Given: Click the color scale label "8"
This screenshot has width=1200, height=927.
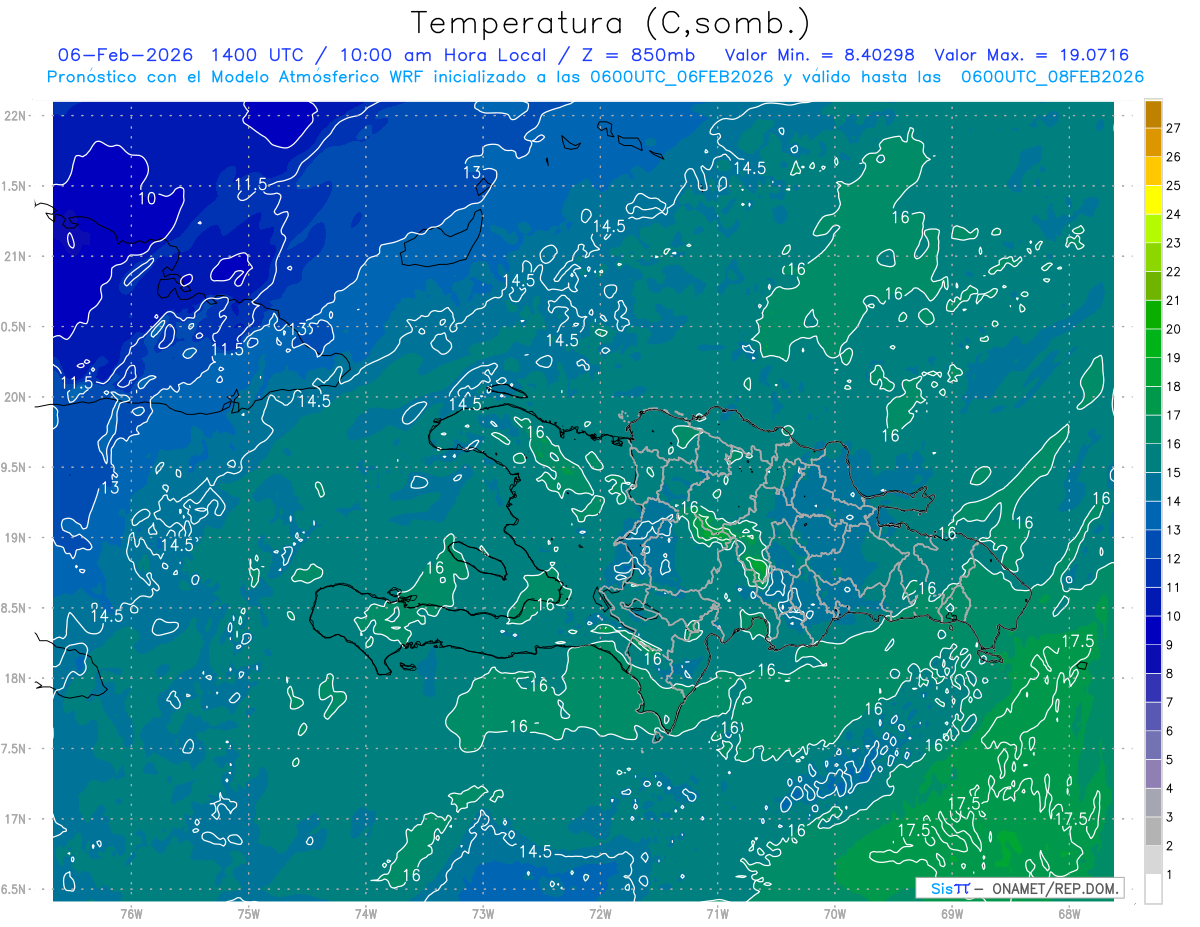Looking at the screenshot, I should coord(1170,674).
